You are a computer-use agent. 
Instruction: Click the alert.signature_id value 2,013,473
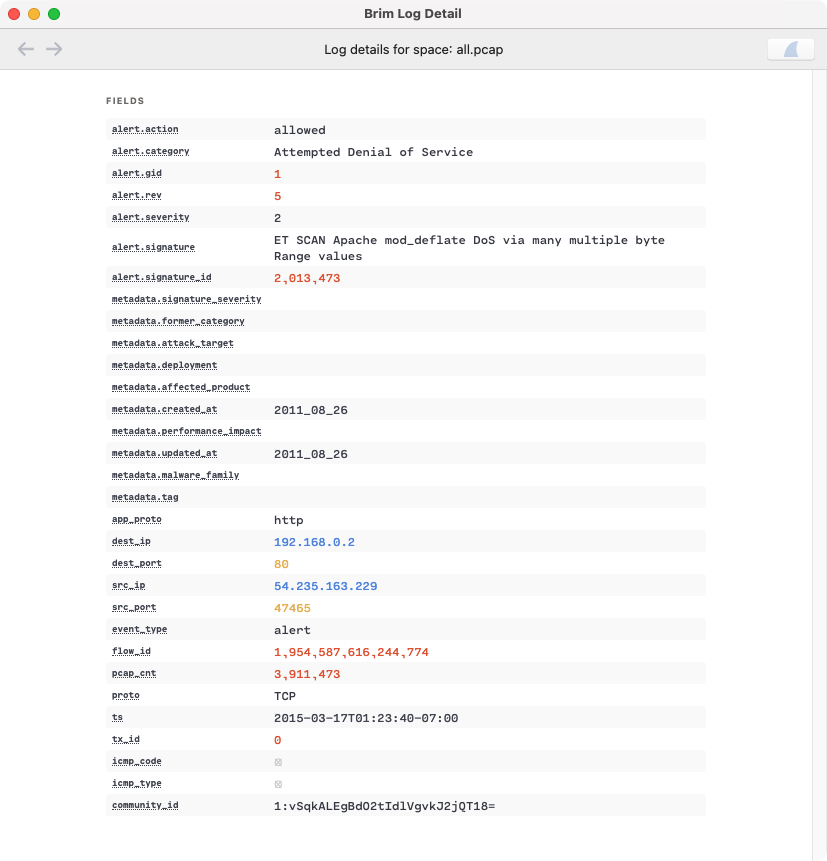point(306,278)
